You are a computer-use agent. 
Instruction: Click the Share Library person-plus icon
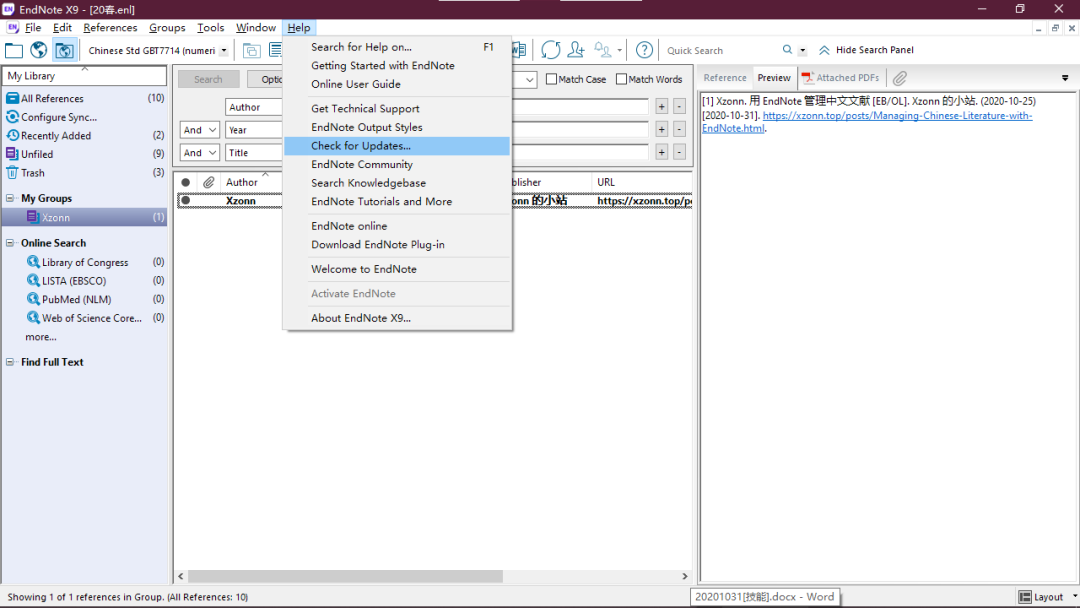click(x=576, y=50)
